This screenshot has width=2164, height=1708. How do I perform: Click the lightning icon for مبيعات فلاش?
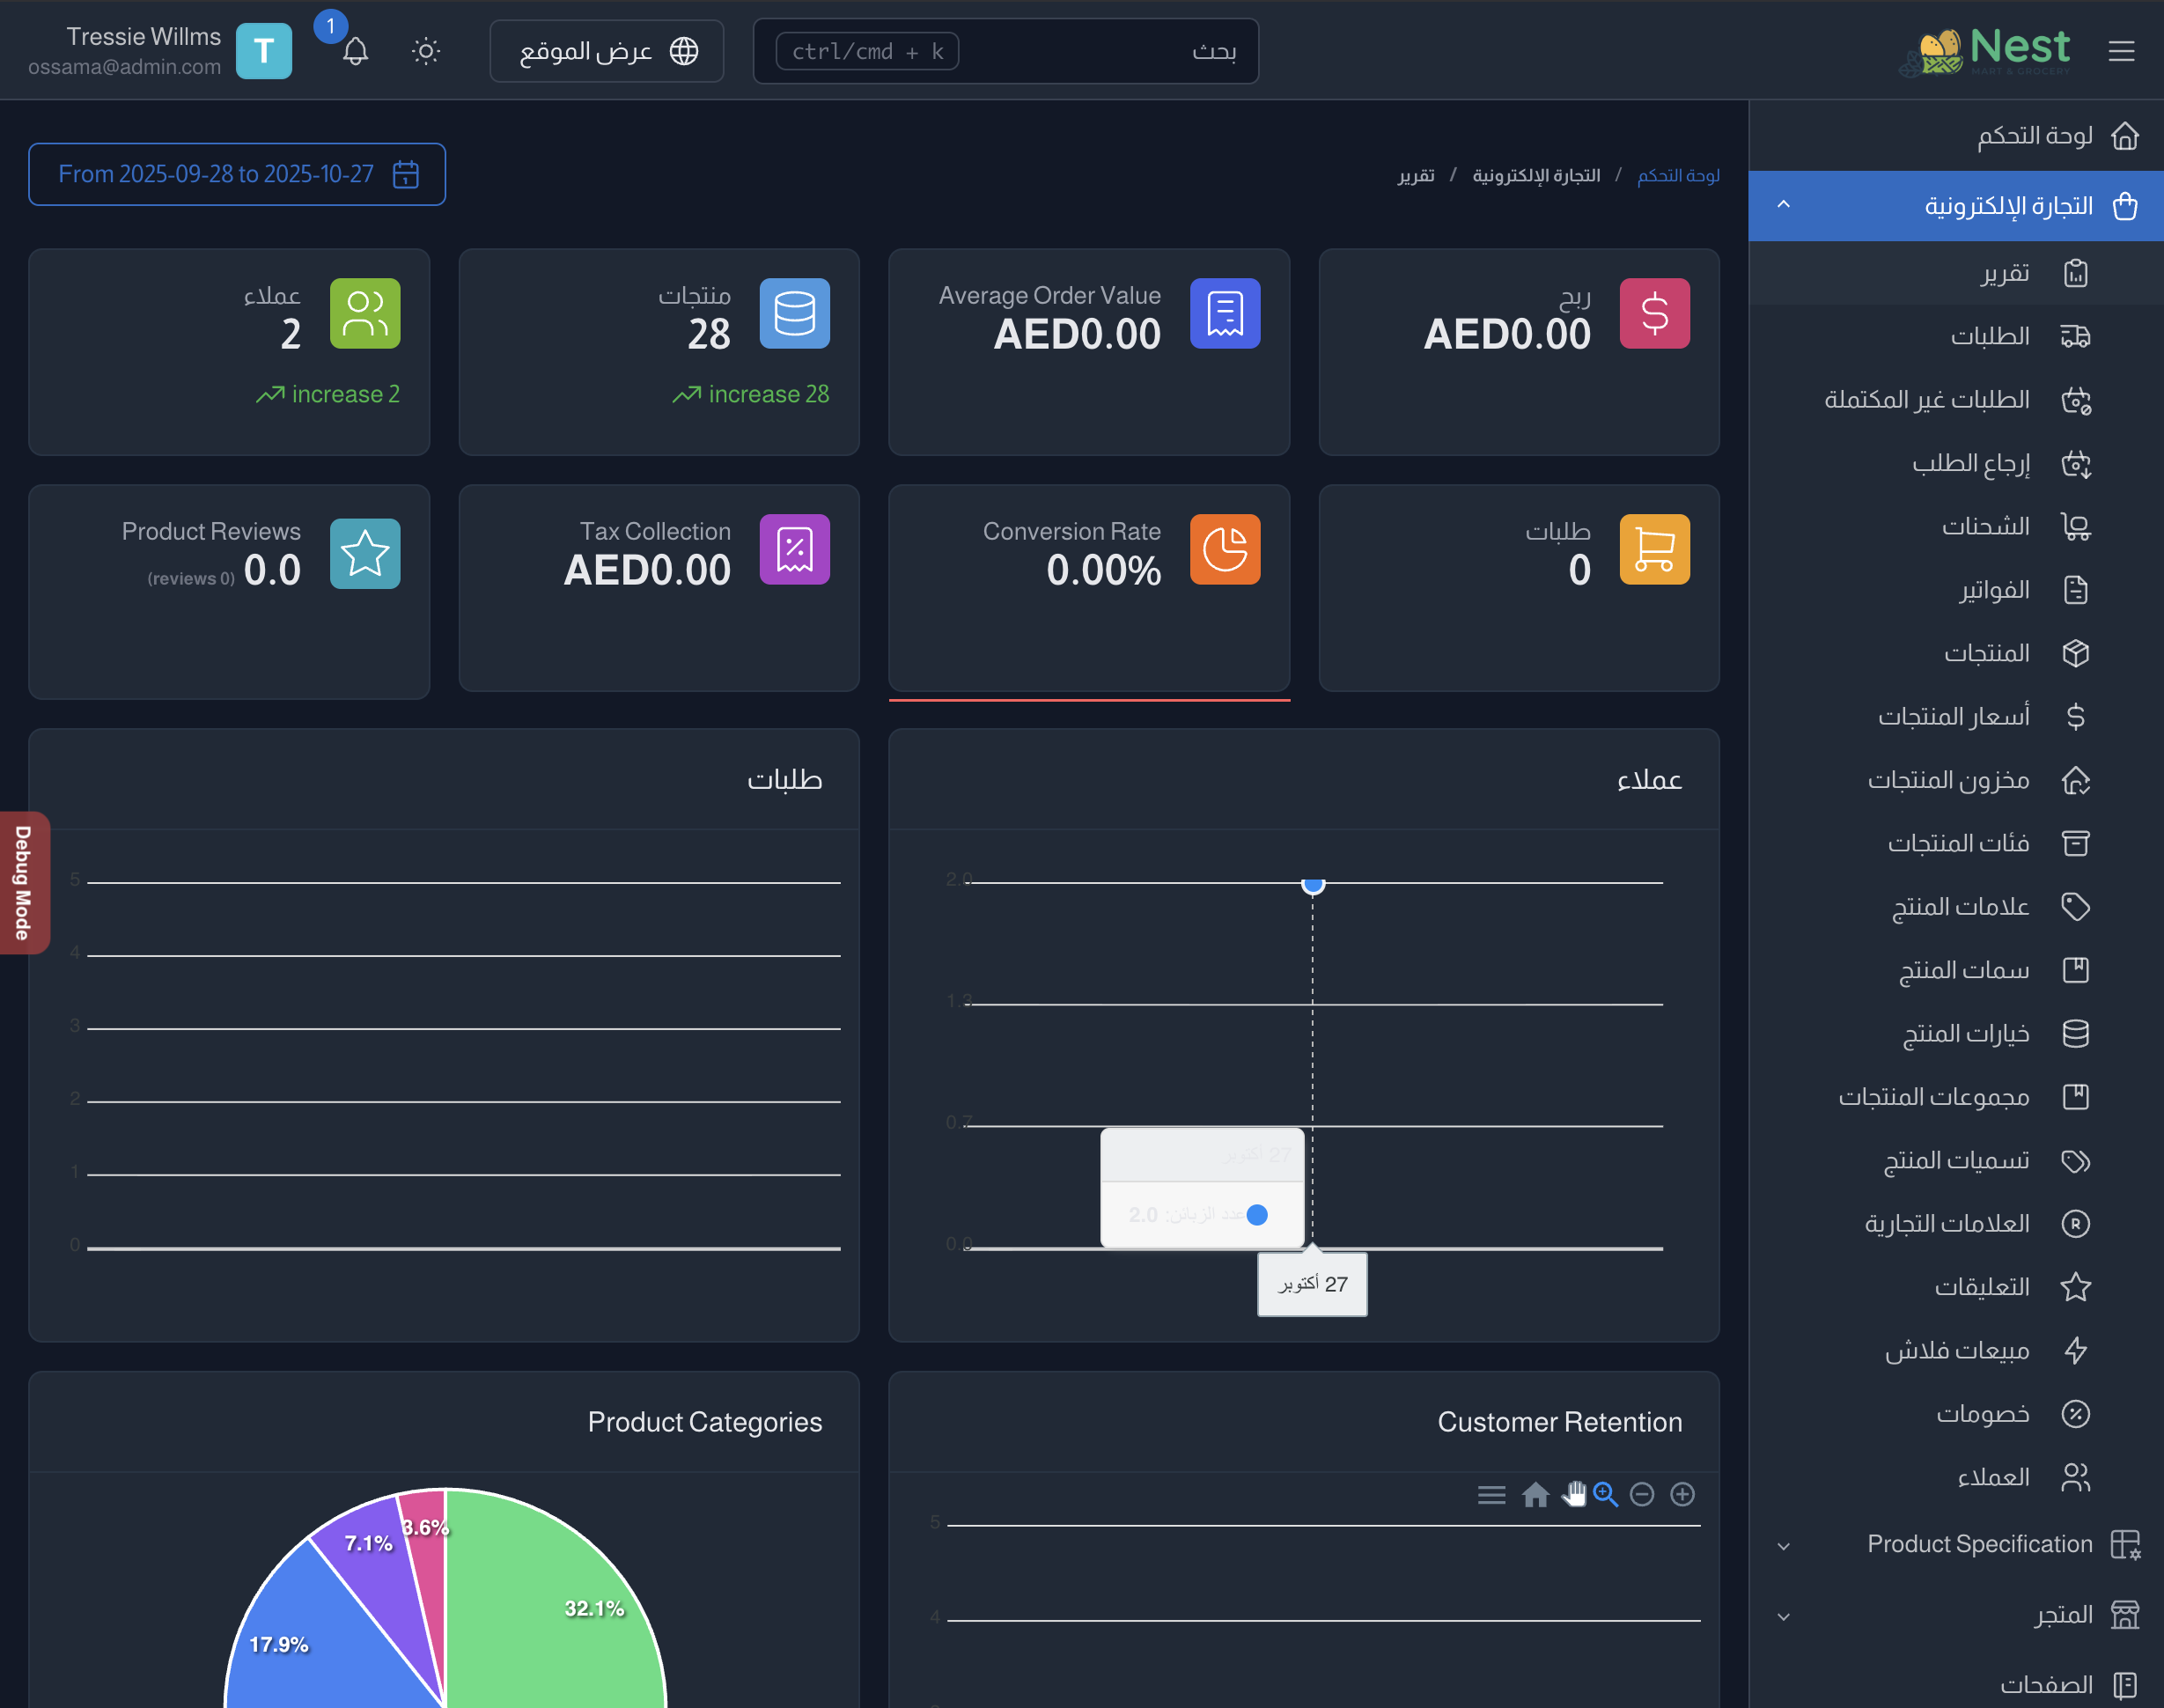point(2077,1350)
